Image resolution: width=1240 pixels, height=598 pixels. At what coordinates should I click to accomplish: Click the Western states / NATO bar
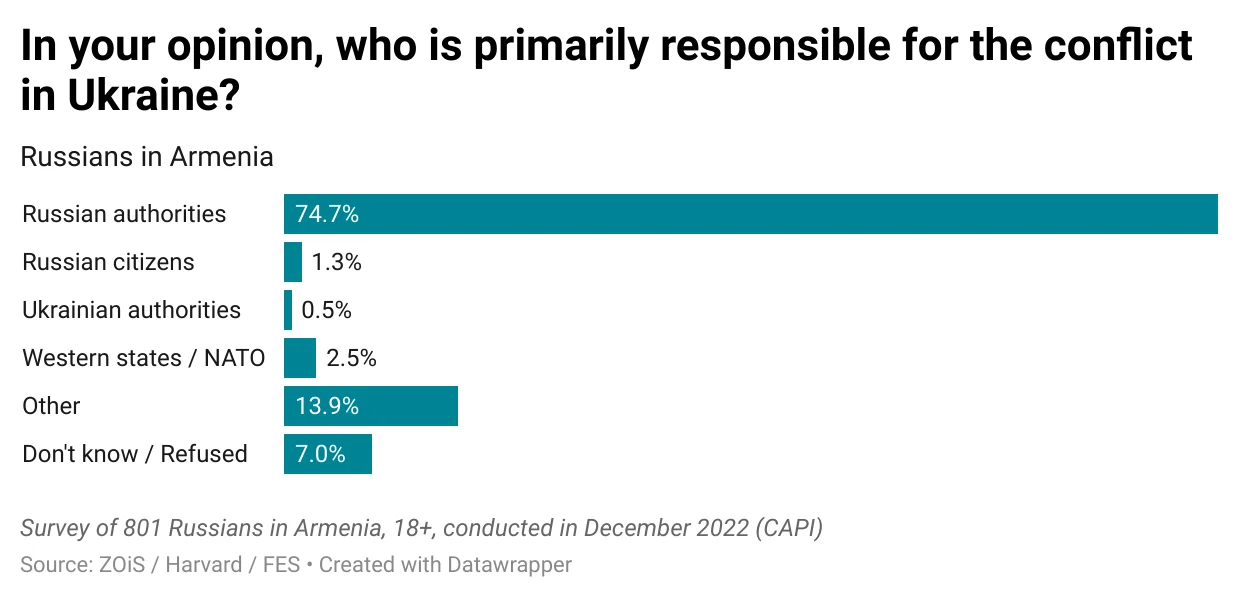300,358
